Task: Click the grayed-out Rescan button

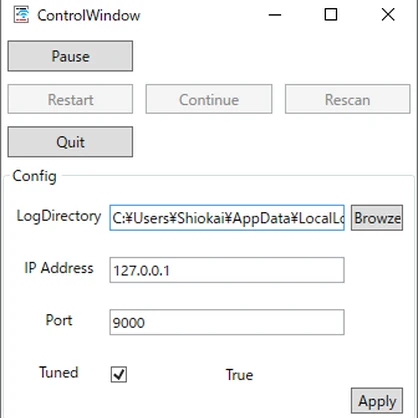Action: point(348,99)
